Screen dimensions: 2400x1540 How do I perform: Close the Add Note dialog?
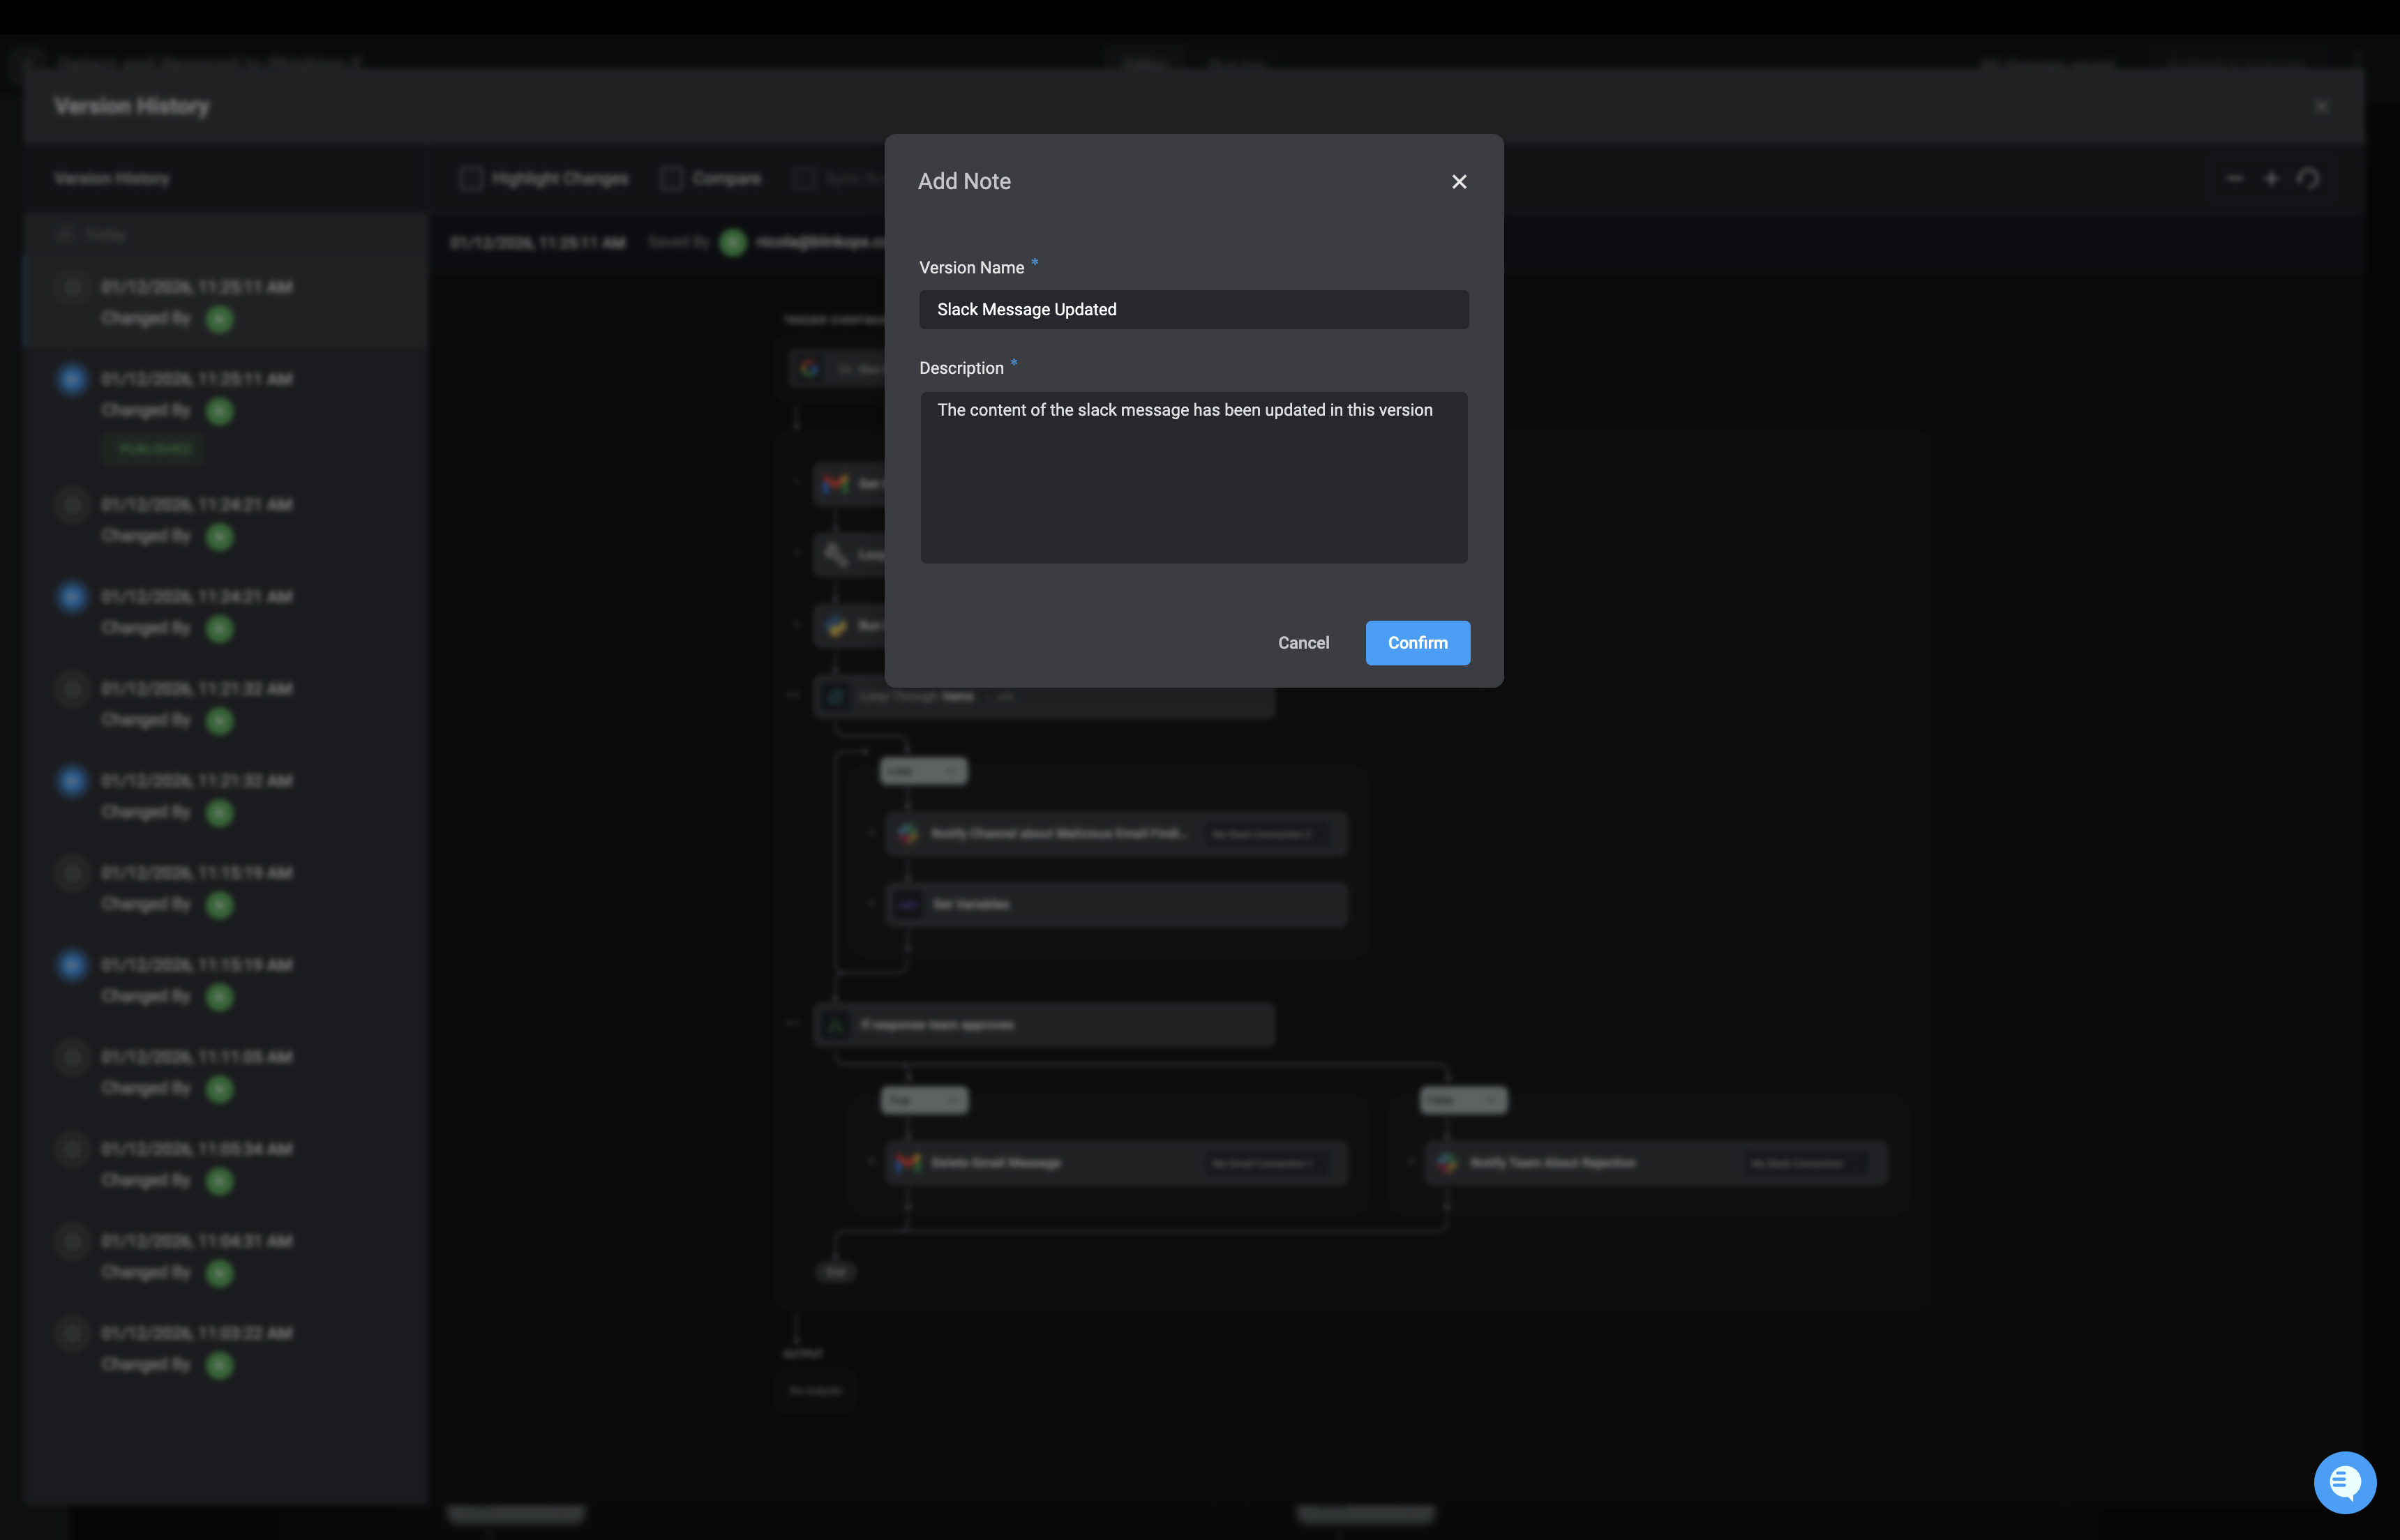[1459, 182]
